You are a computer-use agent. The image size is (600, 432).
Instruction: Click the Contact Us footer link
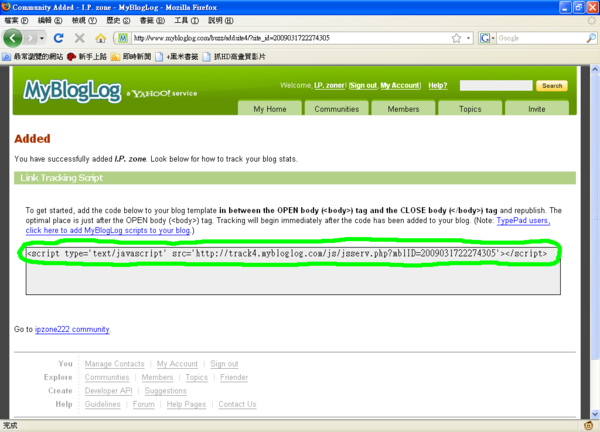click(x=237, y=404)
